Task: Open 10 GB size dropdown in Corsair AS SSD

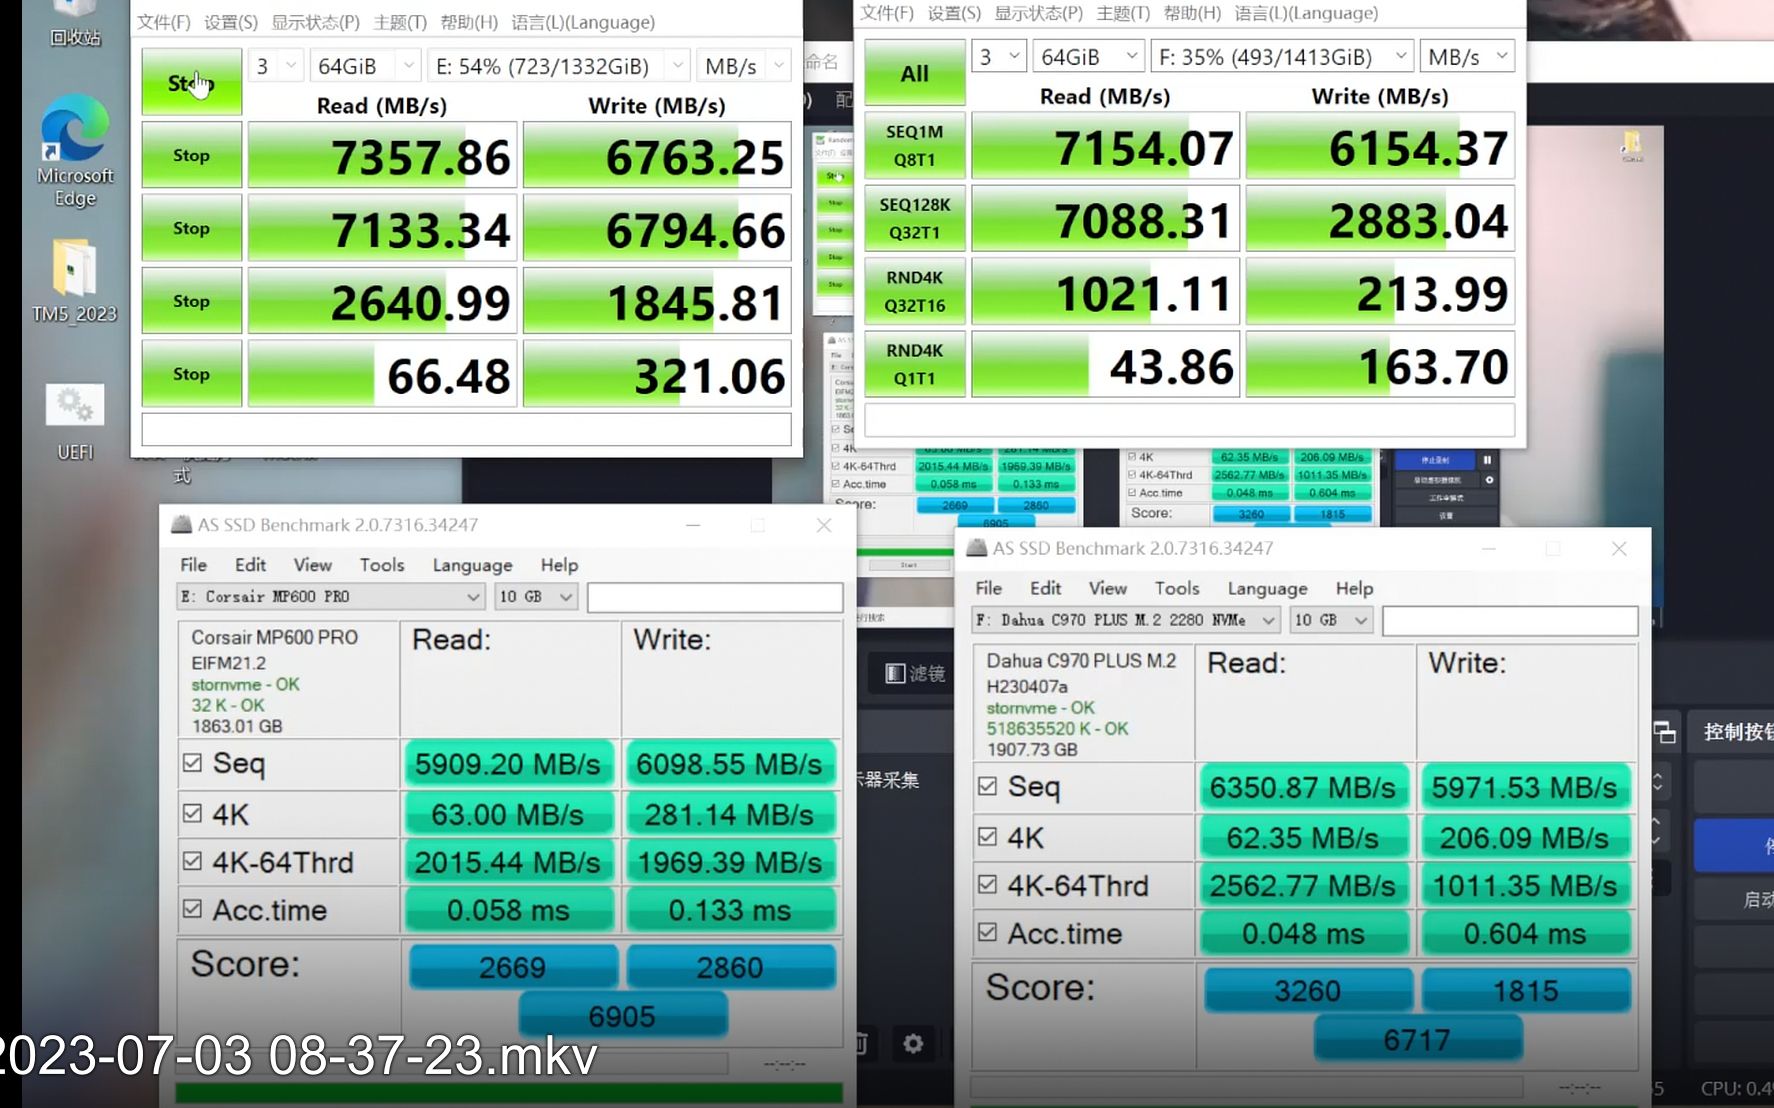Action: pos(536,597)
